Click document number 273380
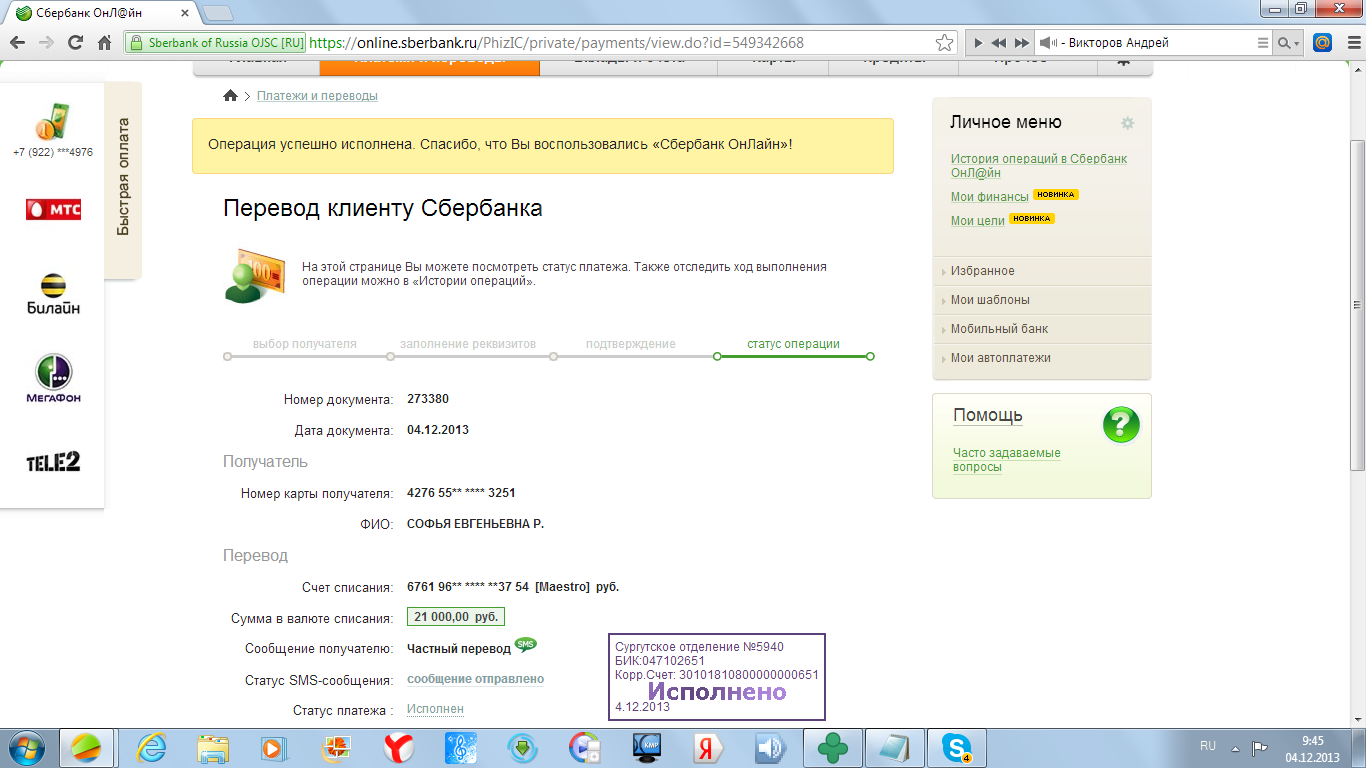The image size is (1366, 768). [428, 399]
